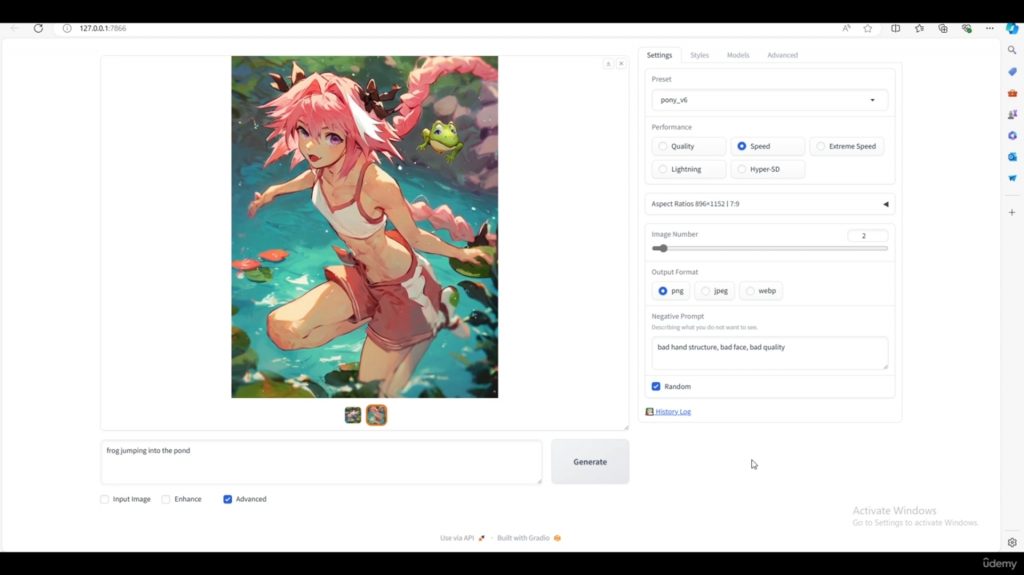Screen dimensions: 1024x575
Task: Click the Generate button
Action: point(590,462)
